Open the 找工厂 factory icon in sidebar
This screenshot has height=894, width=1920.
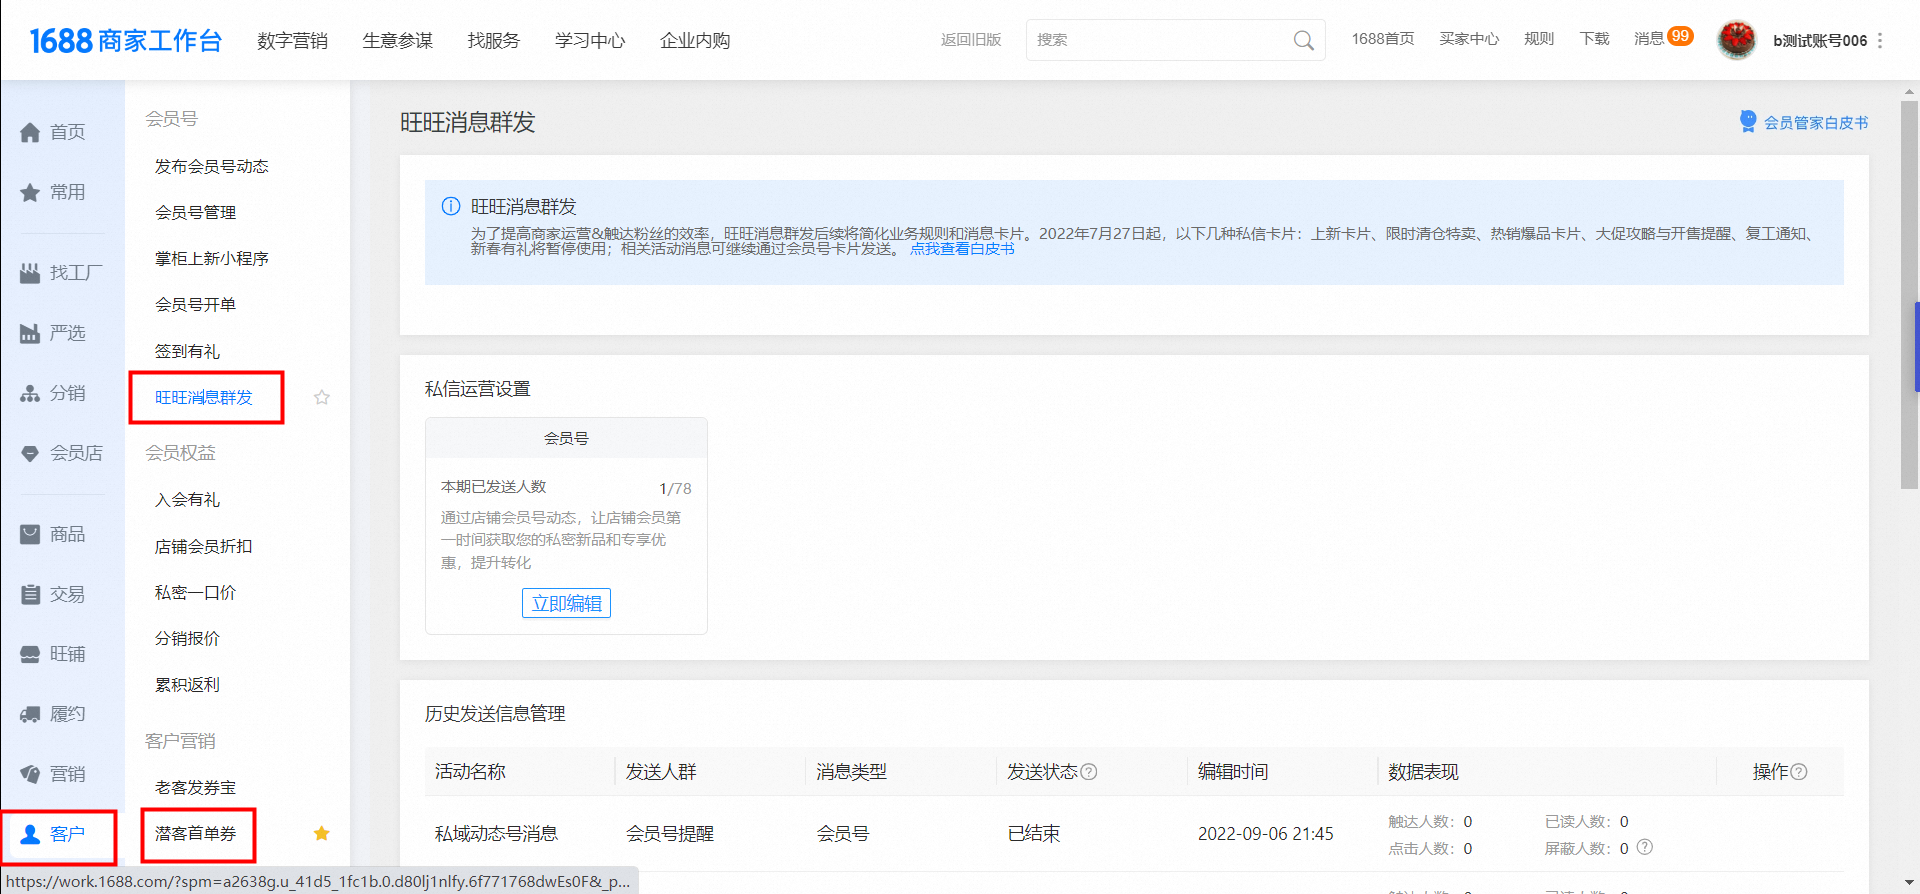pyautogui.click(x=30, y=273)
